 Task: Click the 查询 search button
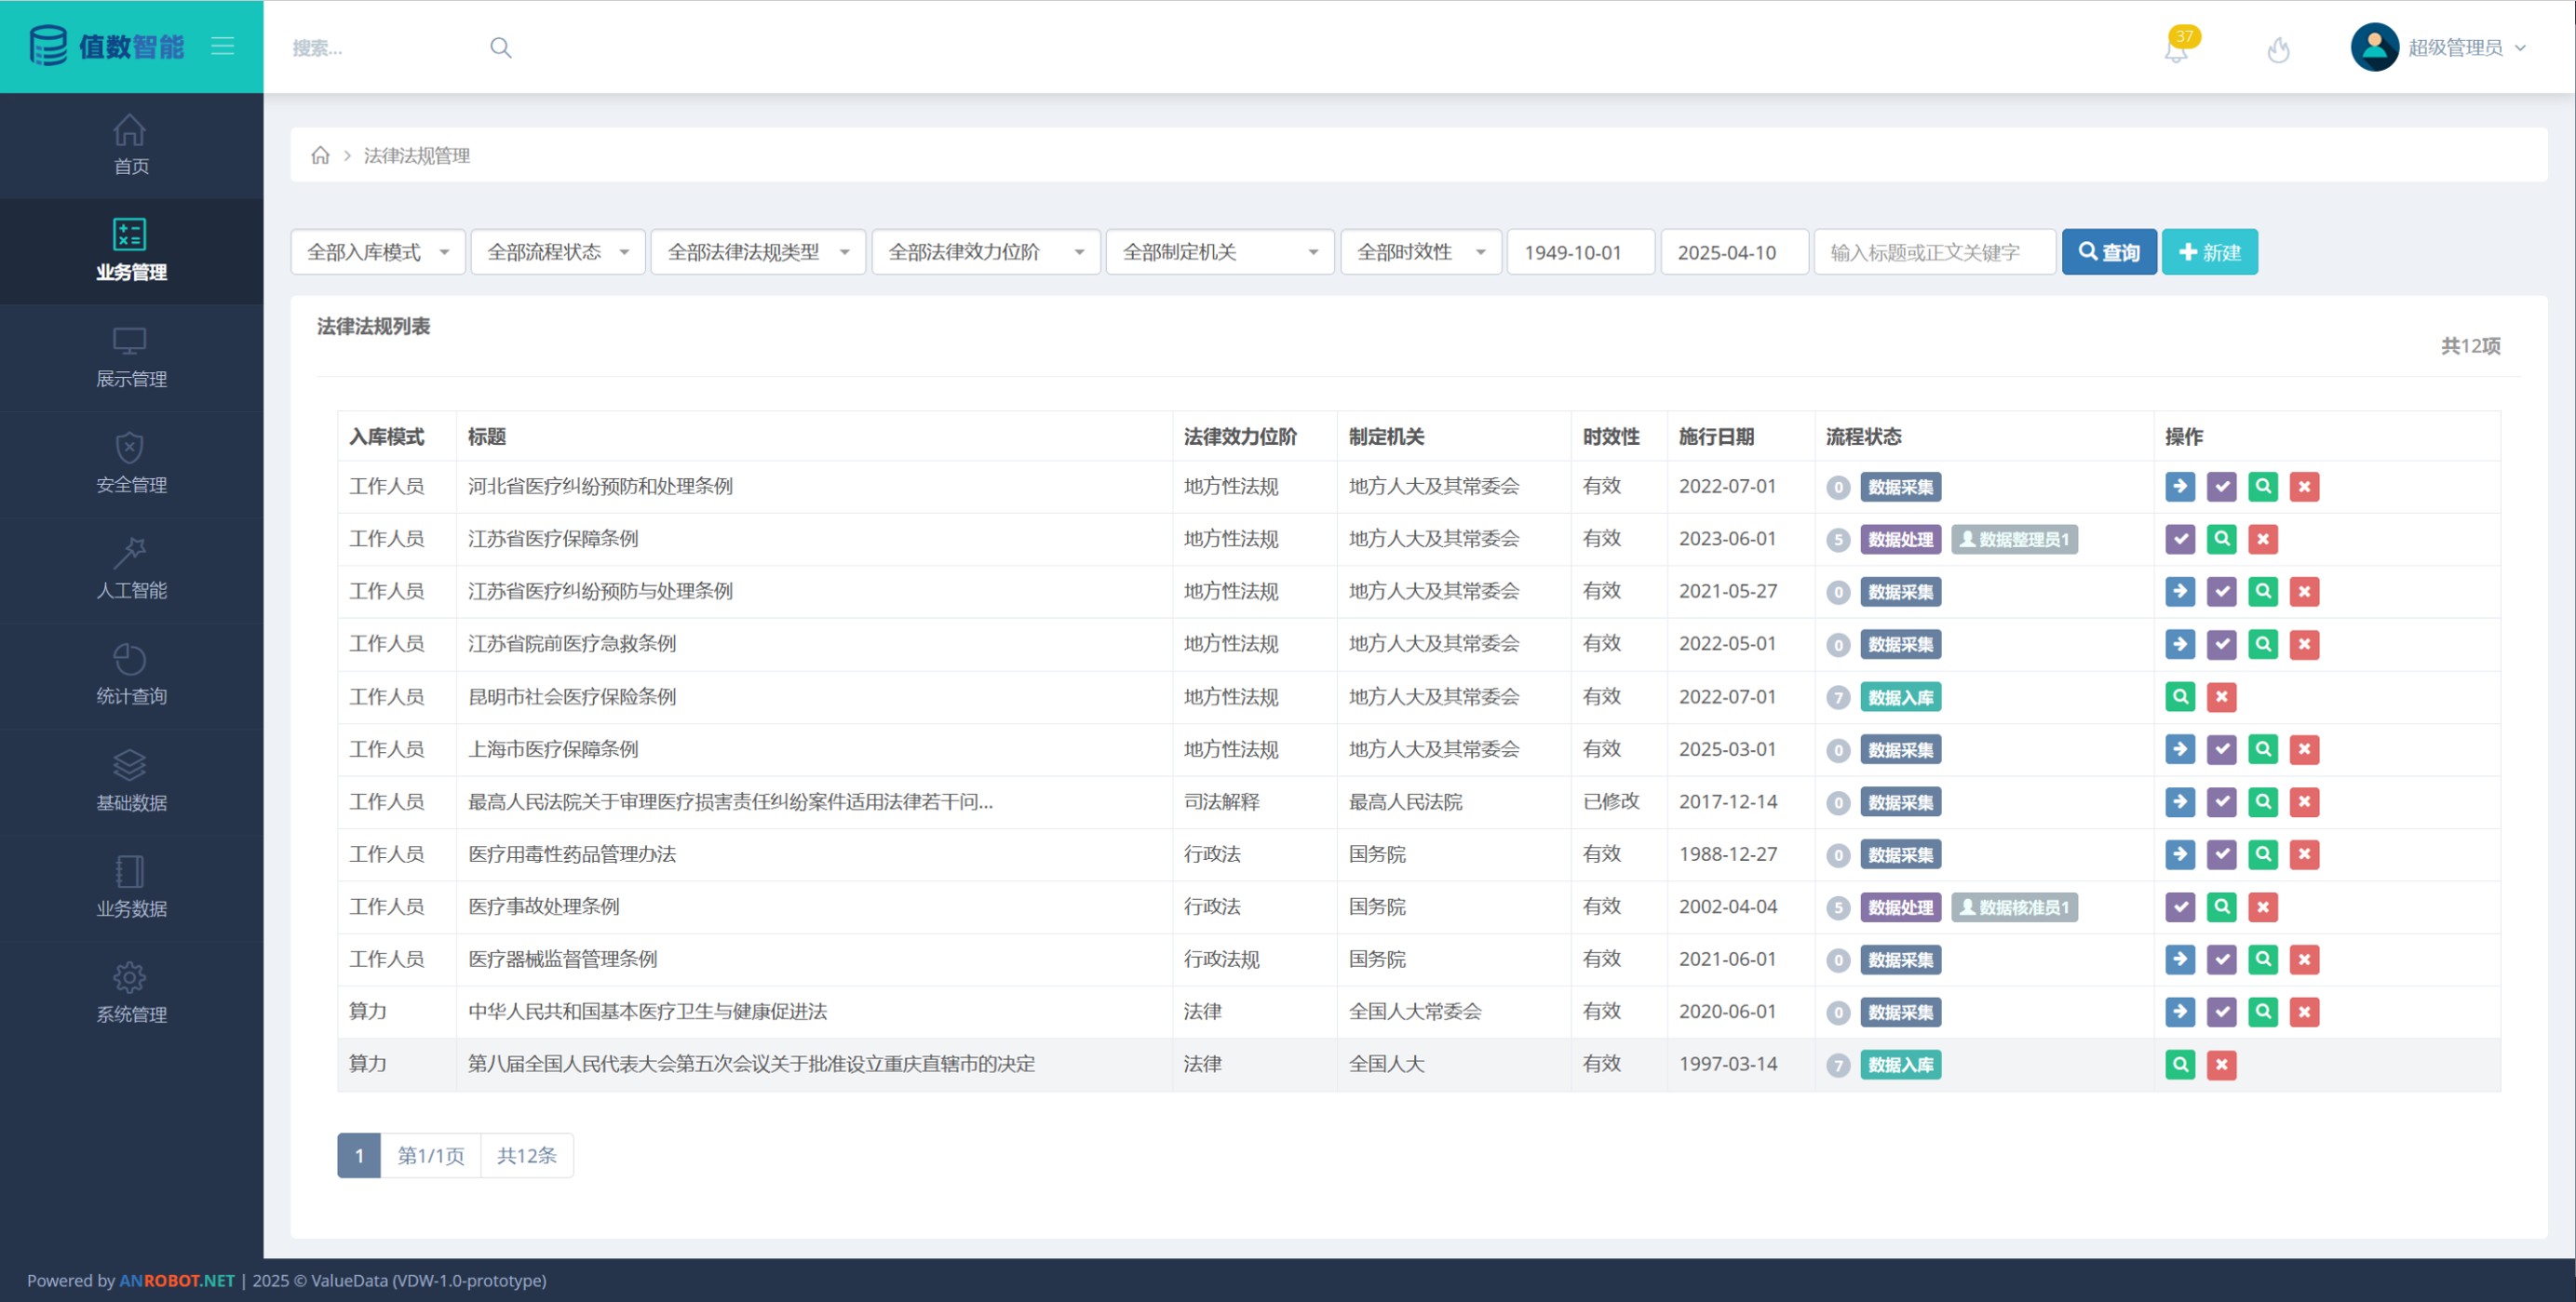tap(2108, 252)
